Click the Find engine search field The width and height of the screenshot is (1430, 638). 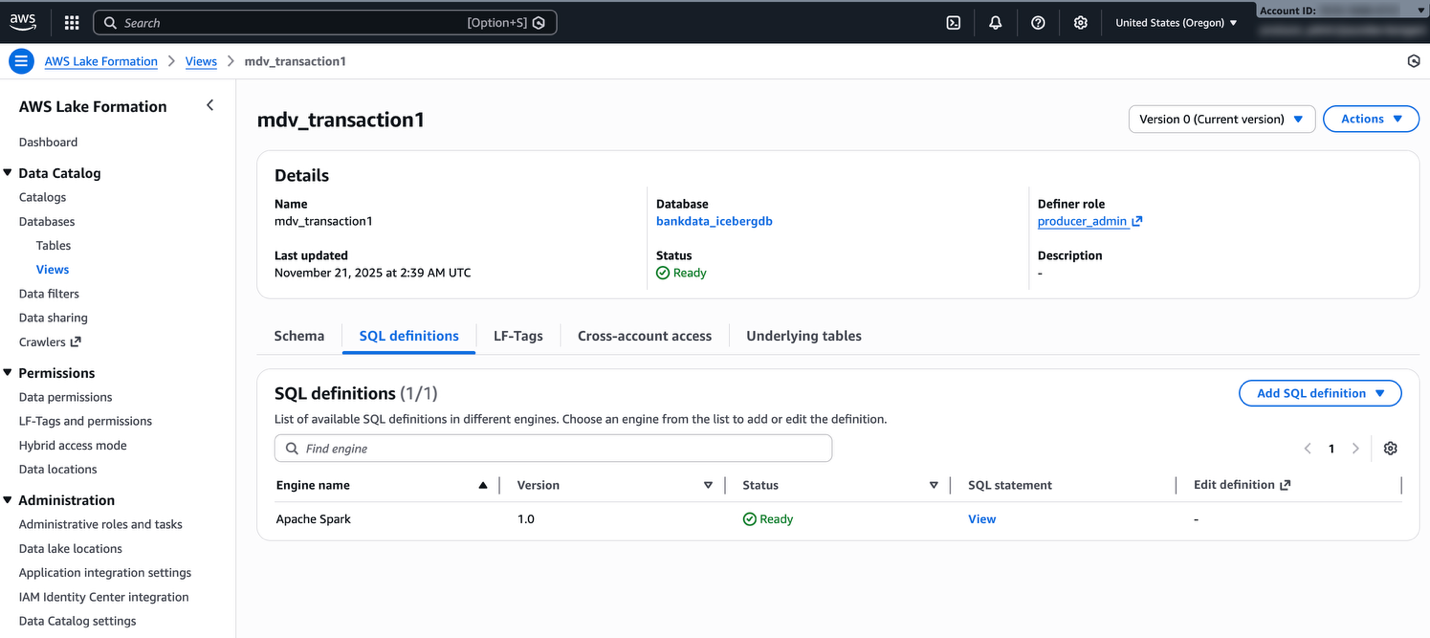pyautogui.click(x=553, y=448)
